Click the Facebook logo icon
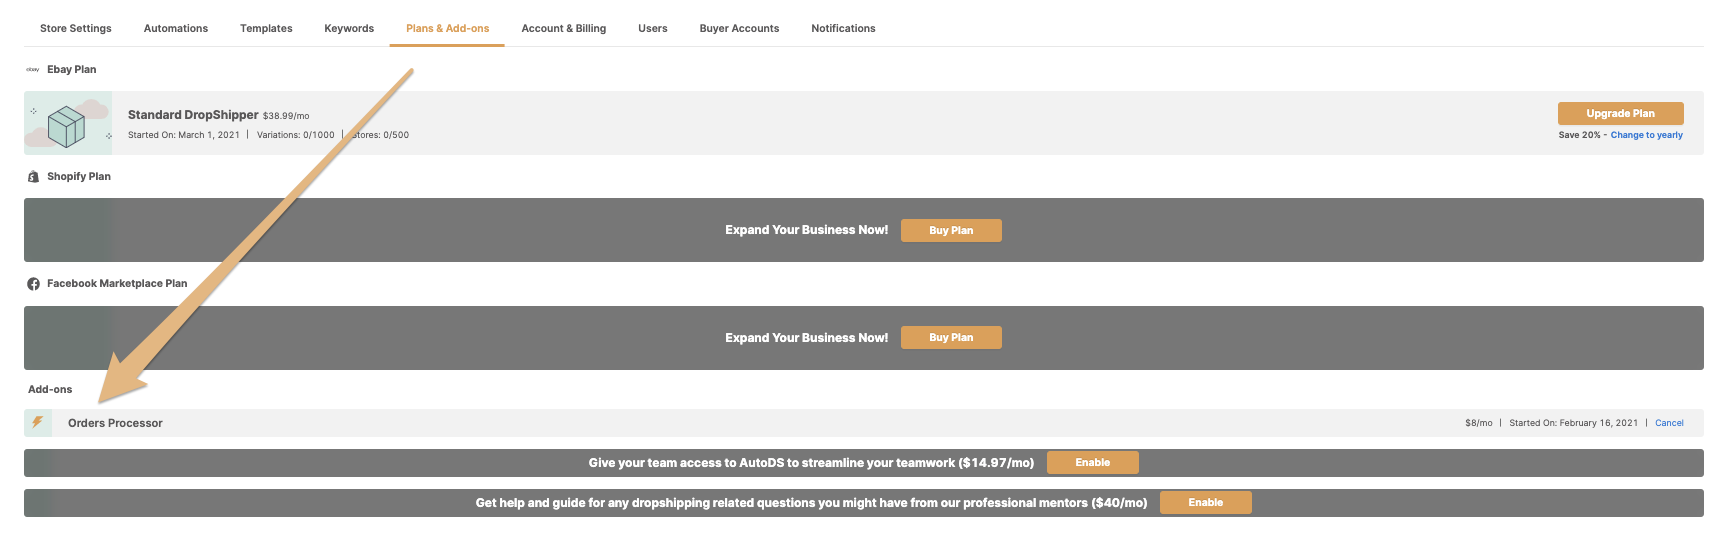 [33, 284]
